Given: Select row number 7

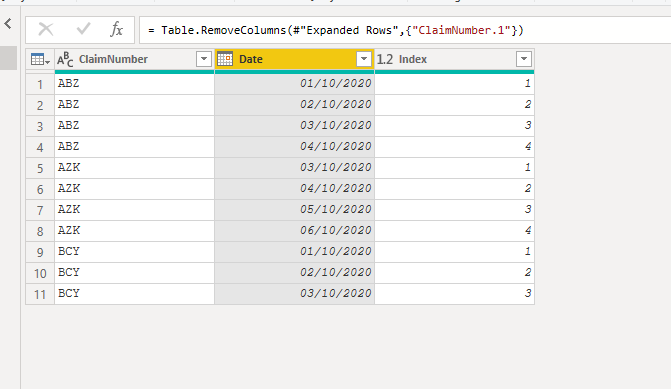Looking at the screenshot, I should point(40,210).
